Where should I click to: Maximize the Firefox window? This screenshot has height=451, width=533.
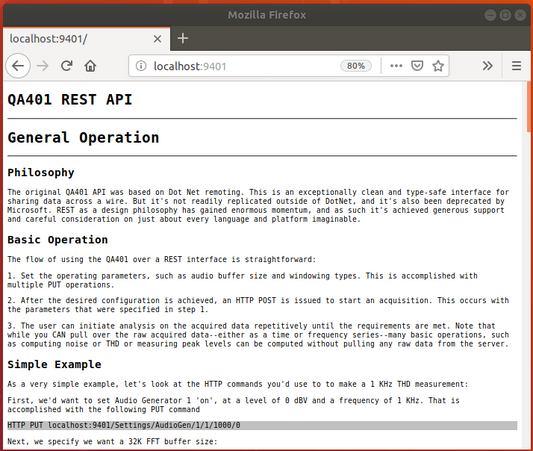pyautogui.click(x=505, y=15)
